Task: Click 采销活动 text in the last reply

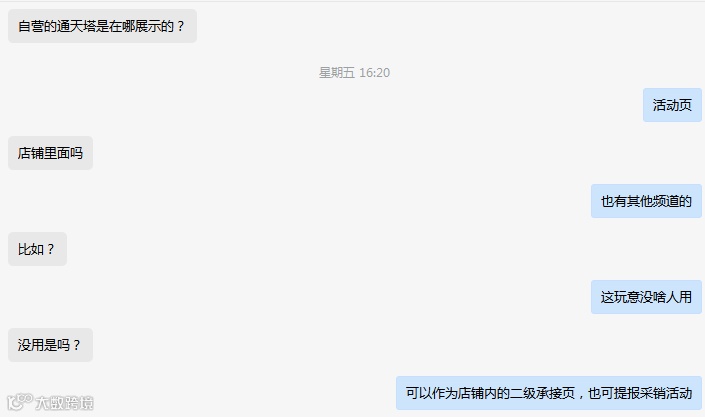Action: (665, 393)
